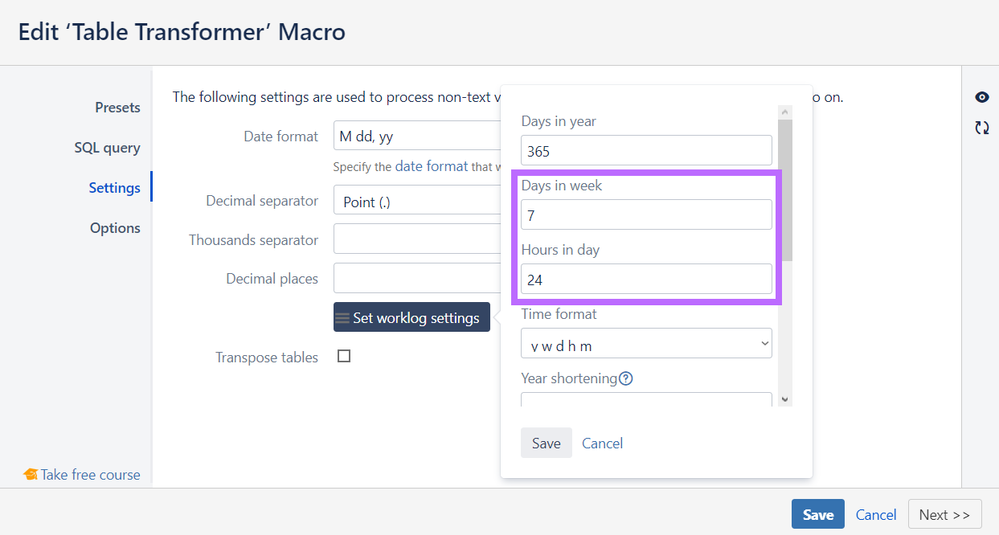Switch to the SQL query tab
Screen dimensions: 999x535
(107, 147)
